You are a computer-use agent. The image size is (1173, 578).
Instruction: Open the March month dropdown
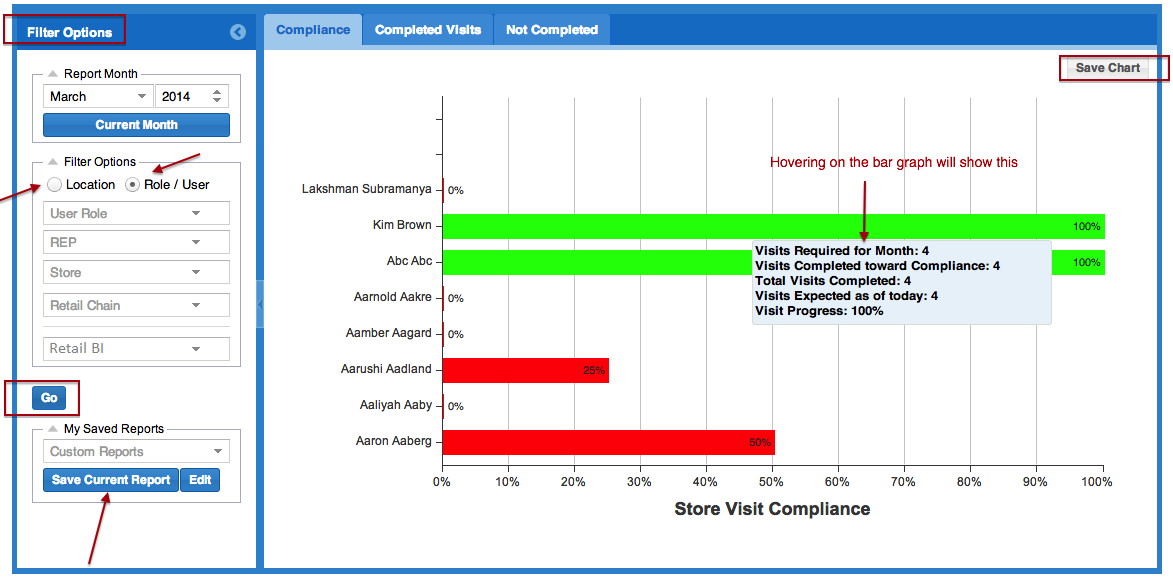pyautogui.click(x=97, y=97)
